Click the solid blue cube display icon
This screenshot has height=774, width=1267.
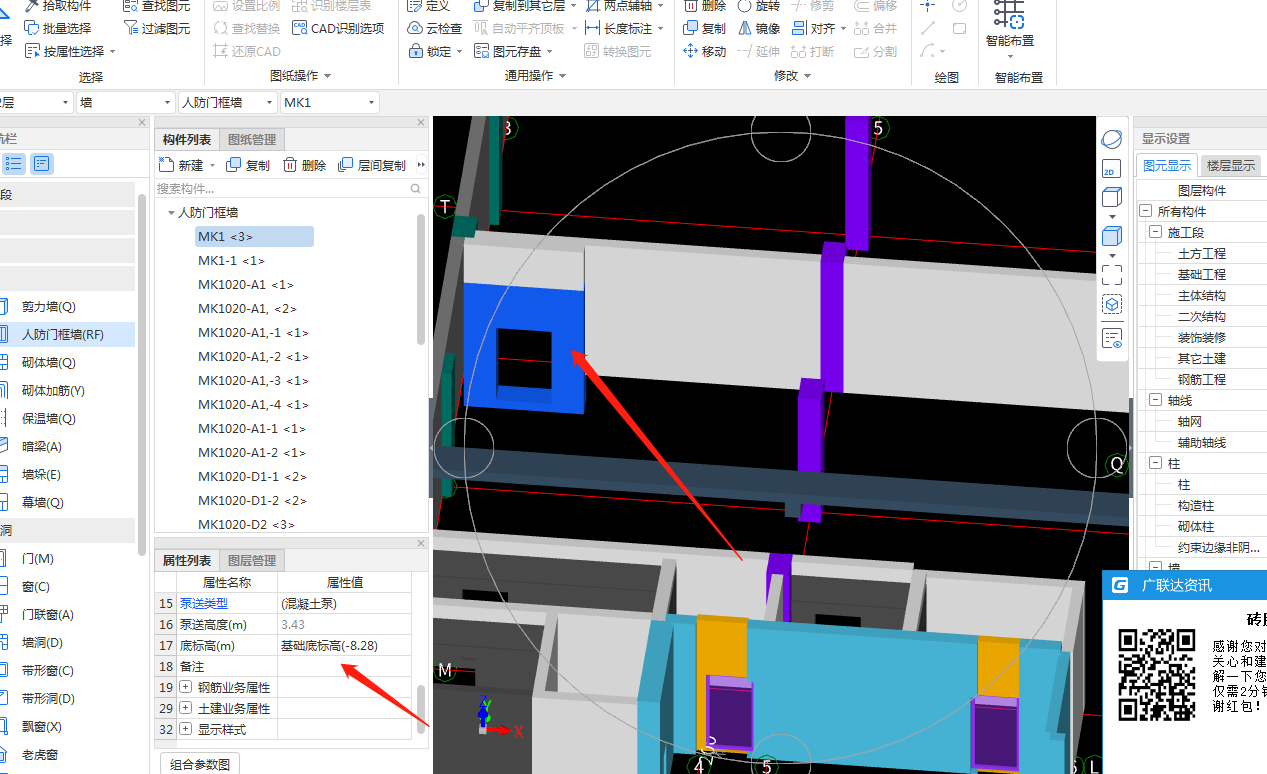click(1111, 237)
